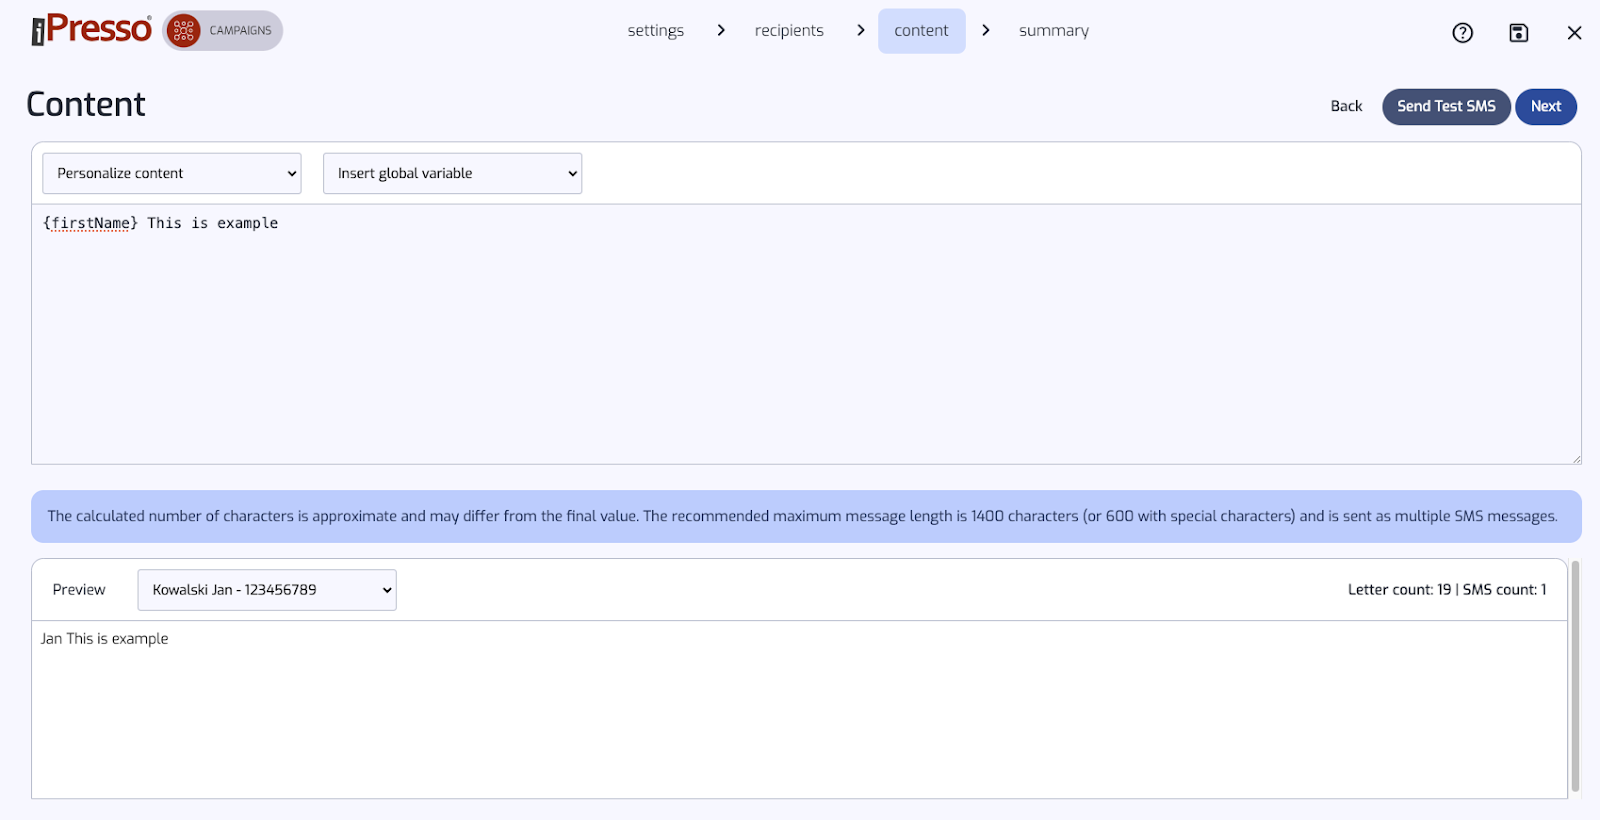1600x820 pixels.
Task: Open the help question mark icon
Action: click(1462, 33)
